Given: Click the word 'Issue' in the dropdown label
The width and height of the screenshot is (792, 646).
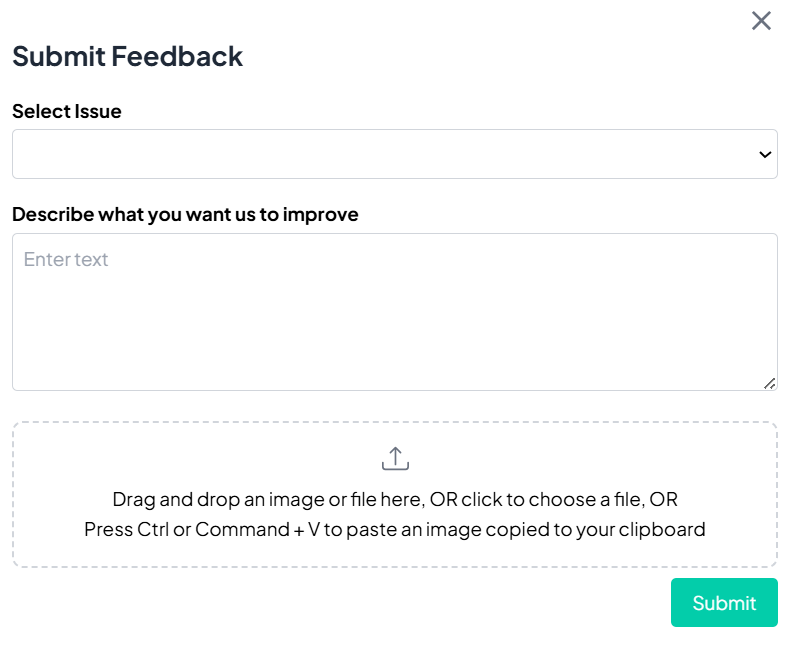Looking at the screenshot, I should click(x=98, y=112).
